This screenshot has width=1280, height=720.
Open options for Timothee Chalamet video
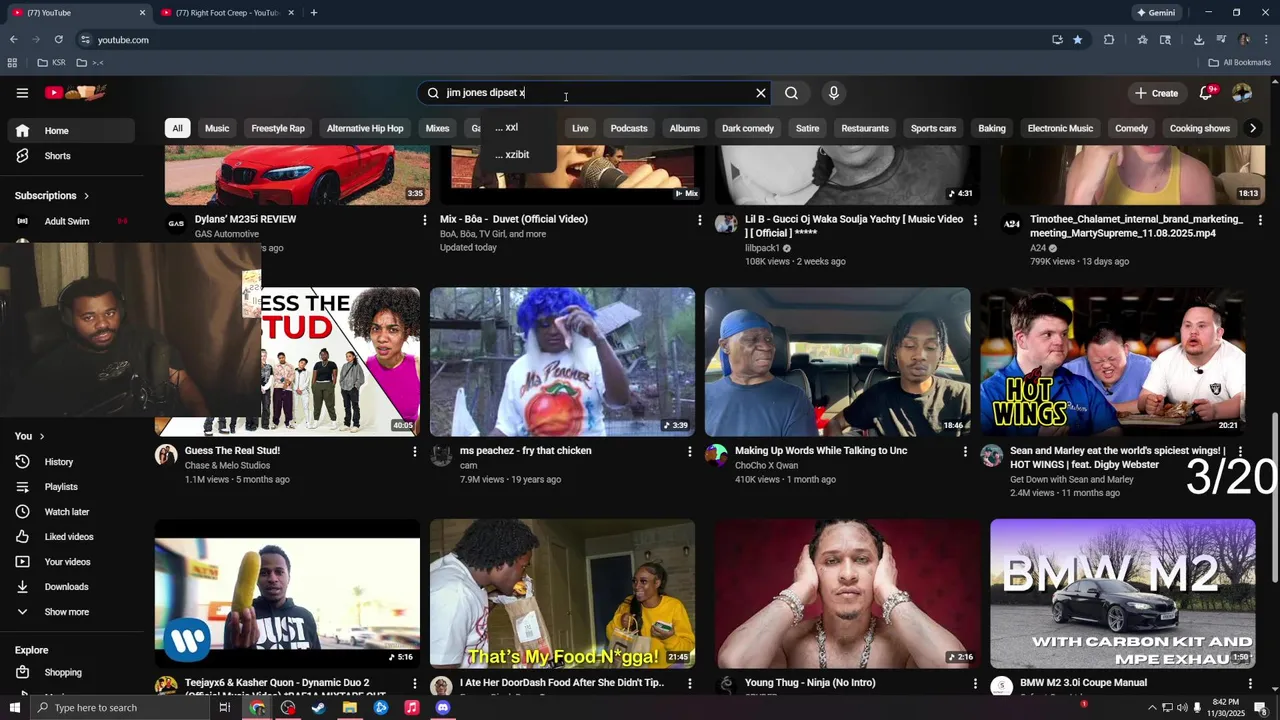1260,220
